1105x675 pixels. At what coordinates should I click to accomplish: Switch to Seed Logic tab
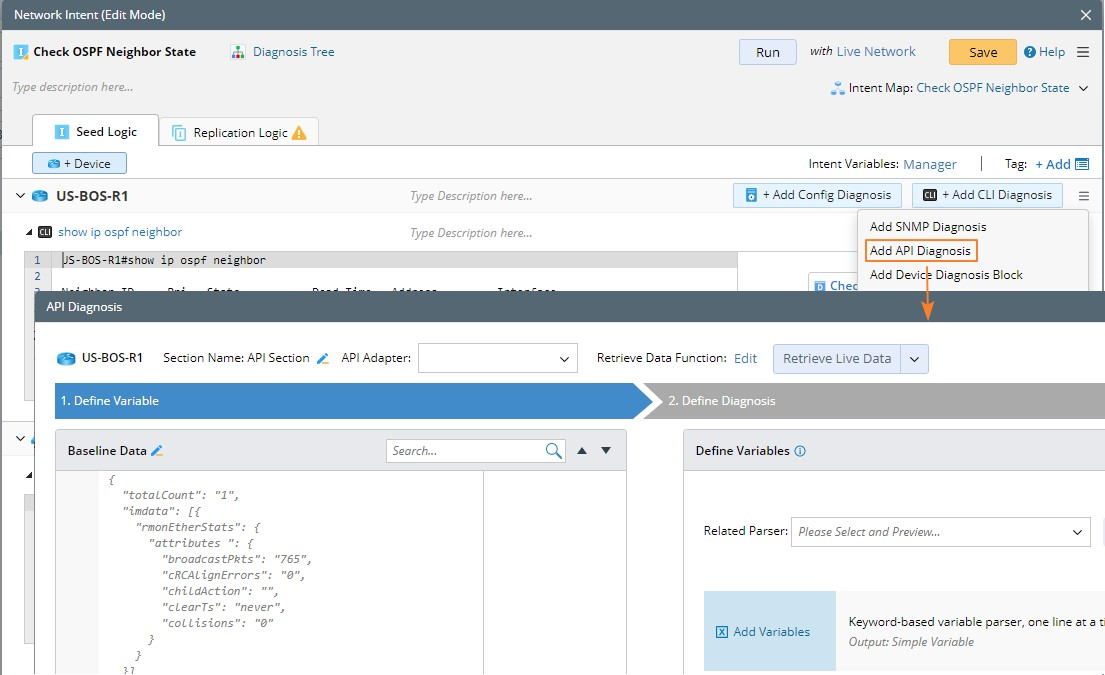(96, 132)
